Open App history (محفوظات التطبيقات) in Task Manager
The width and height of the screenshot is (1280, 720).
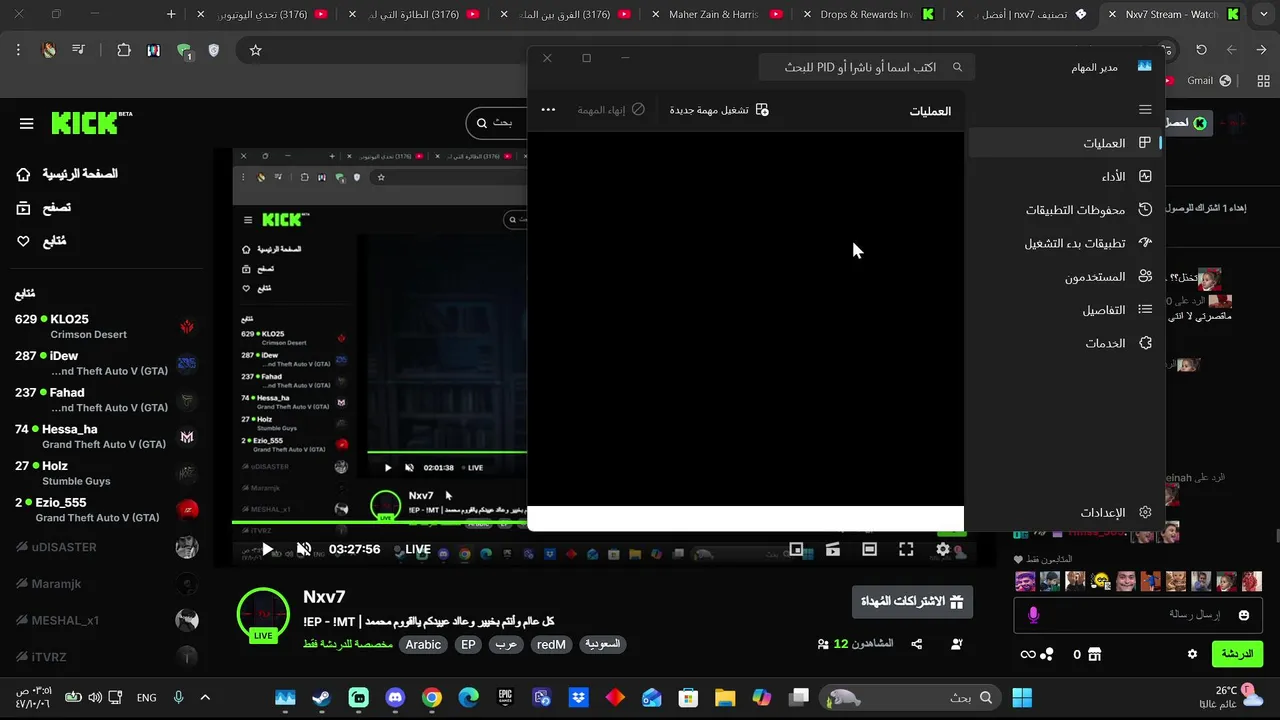click(x=1066, y=210)
